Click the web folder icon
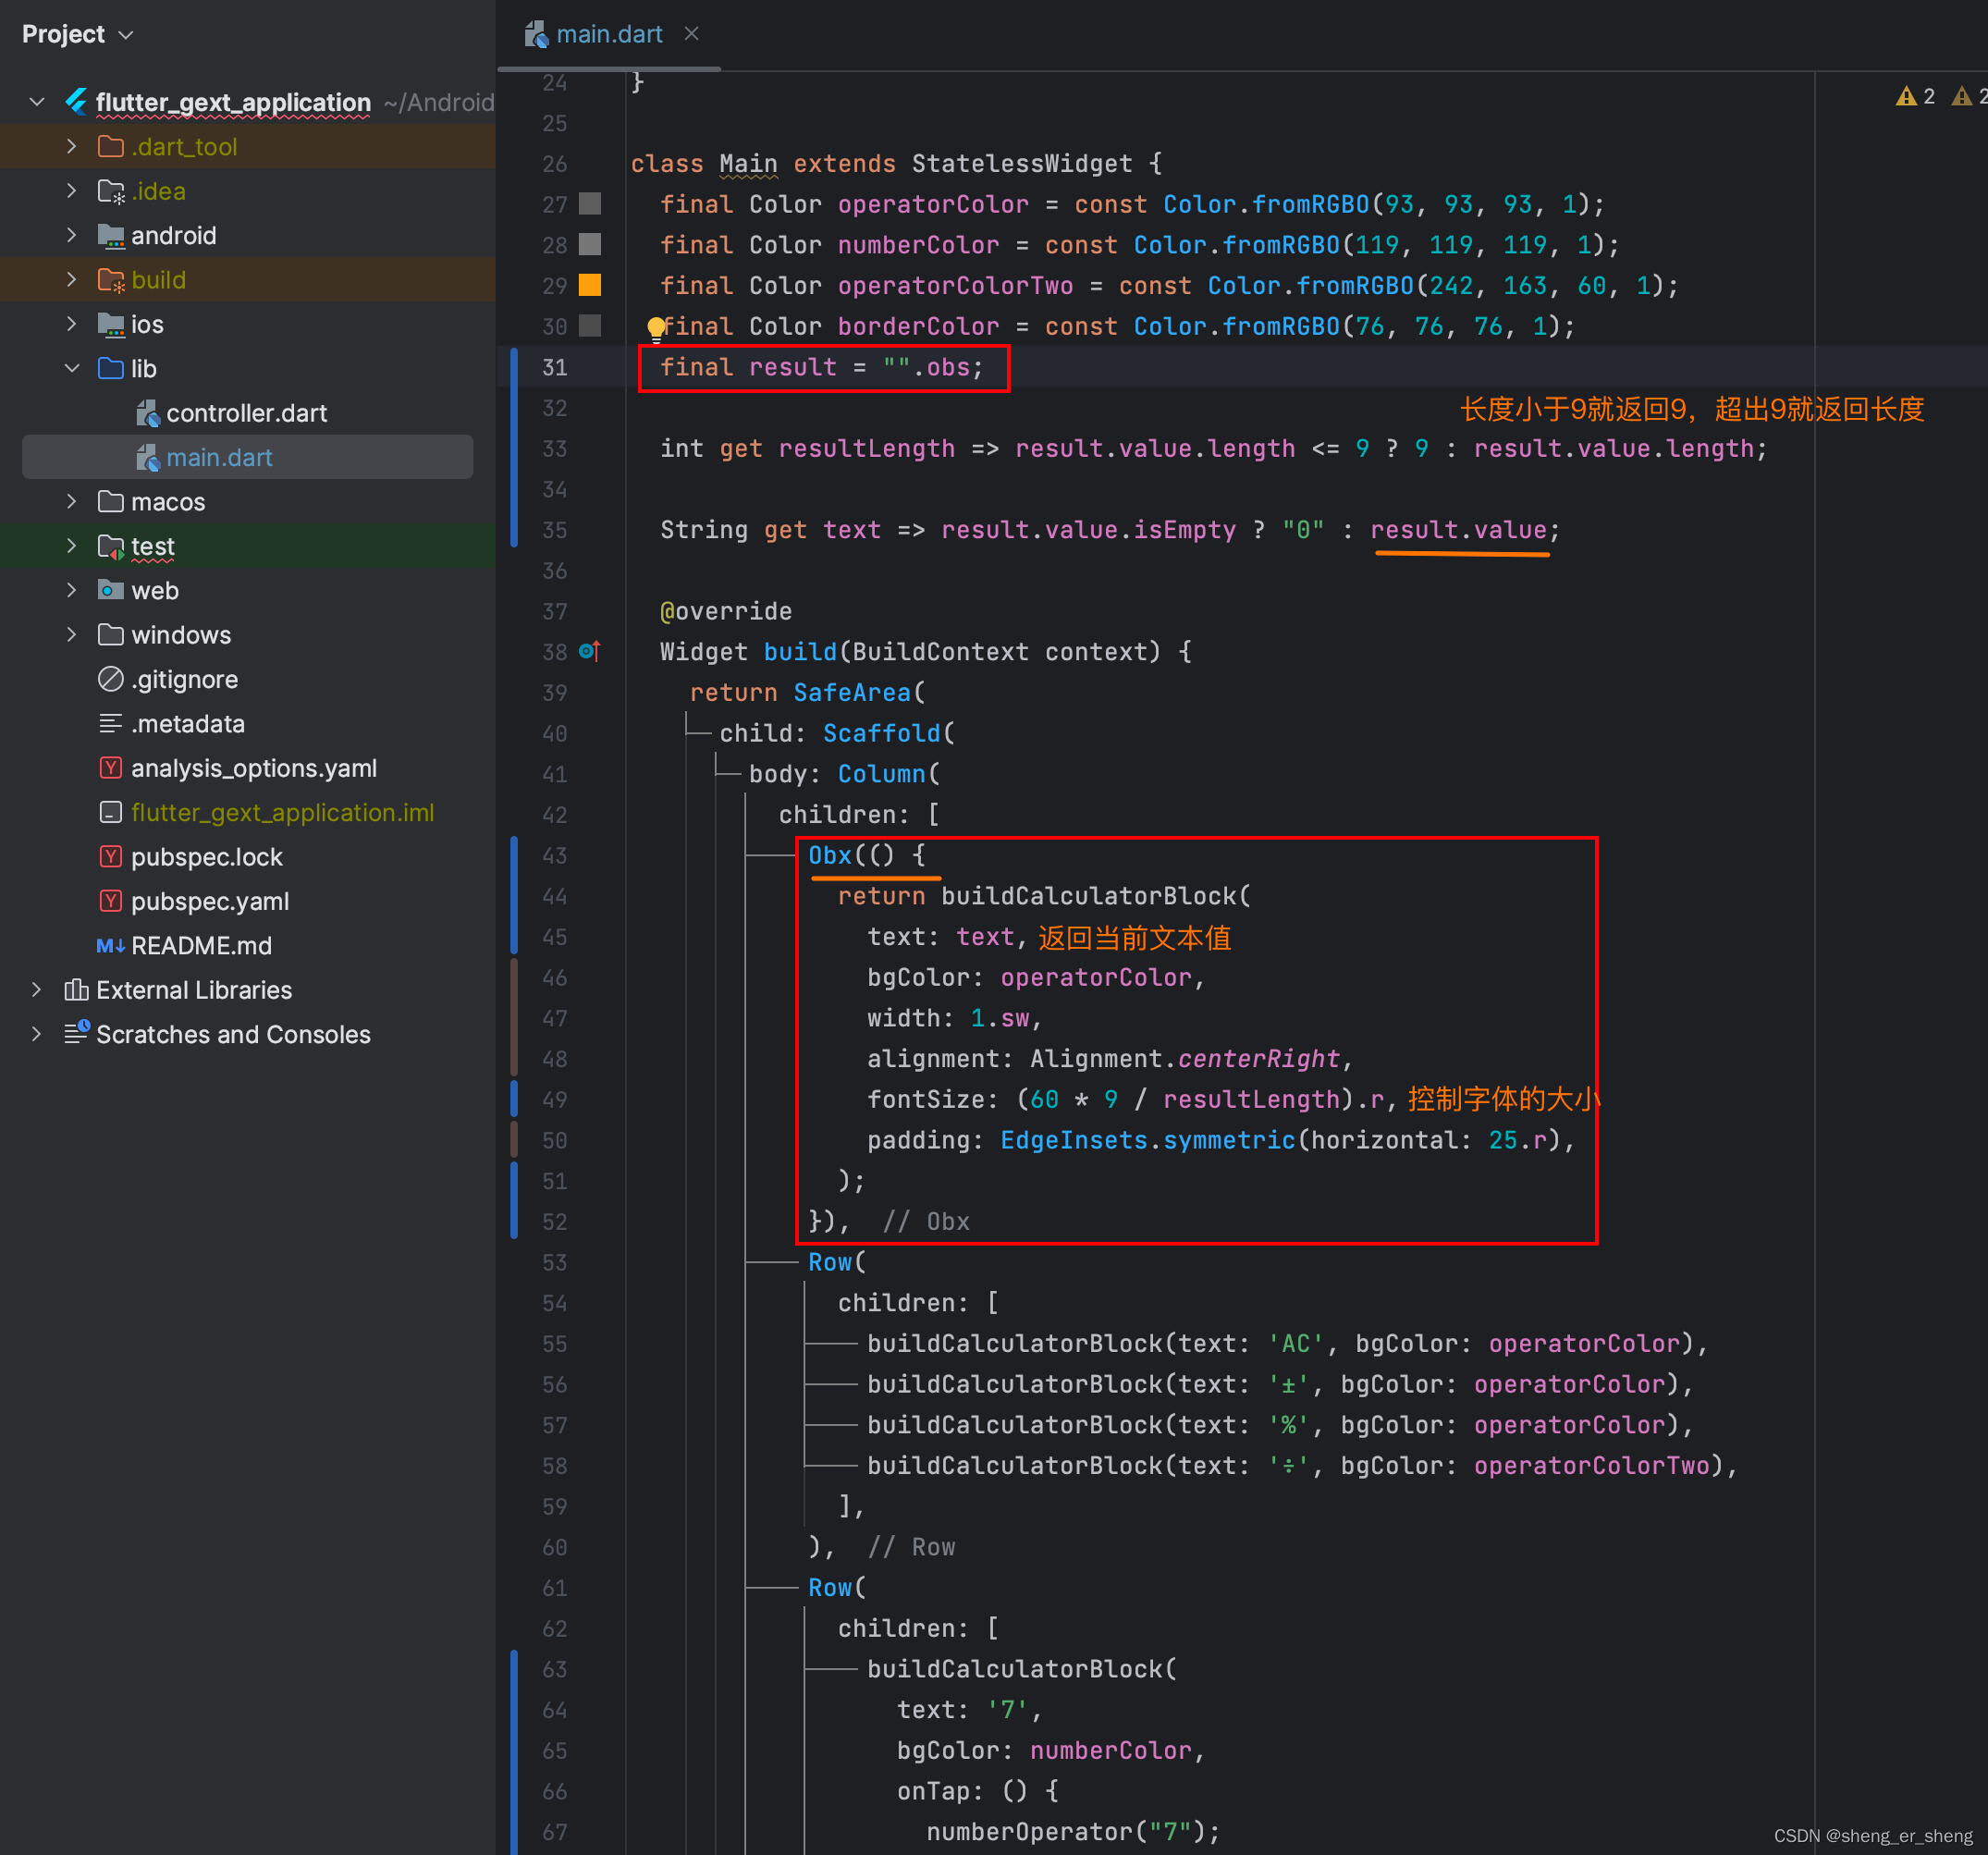Image resolution: width=1988 pixels, height=1855 pixels. [x=111, y=591]
